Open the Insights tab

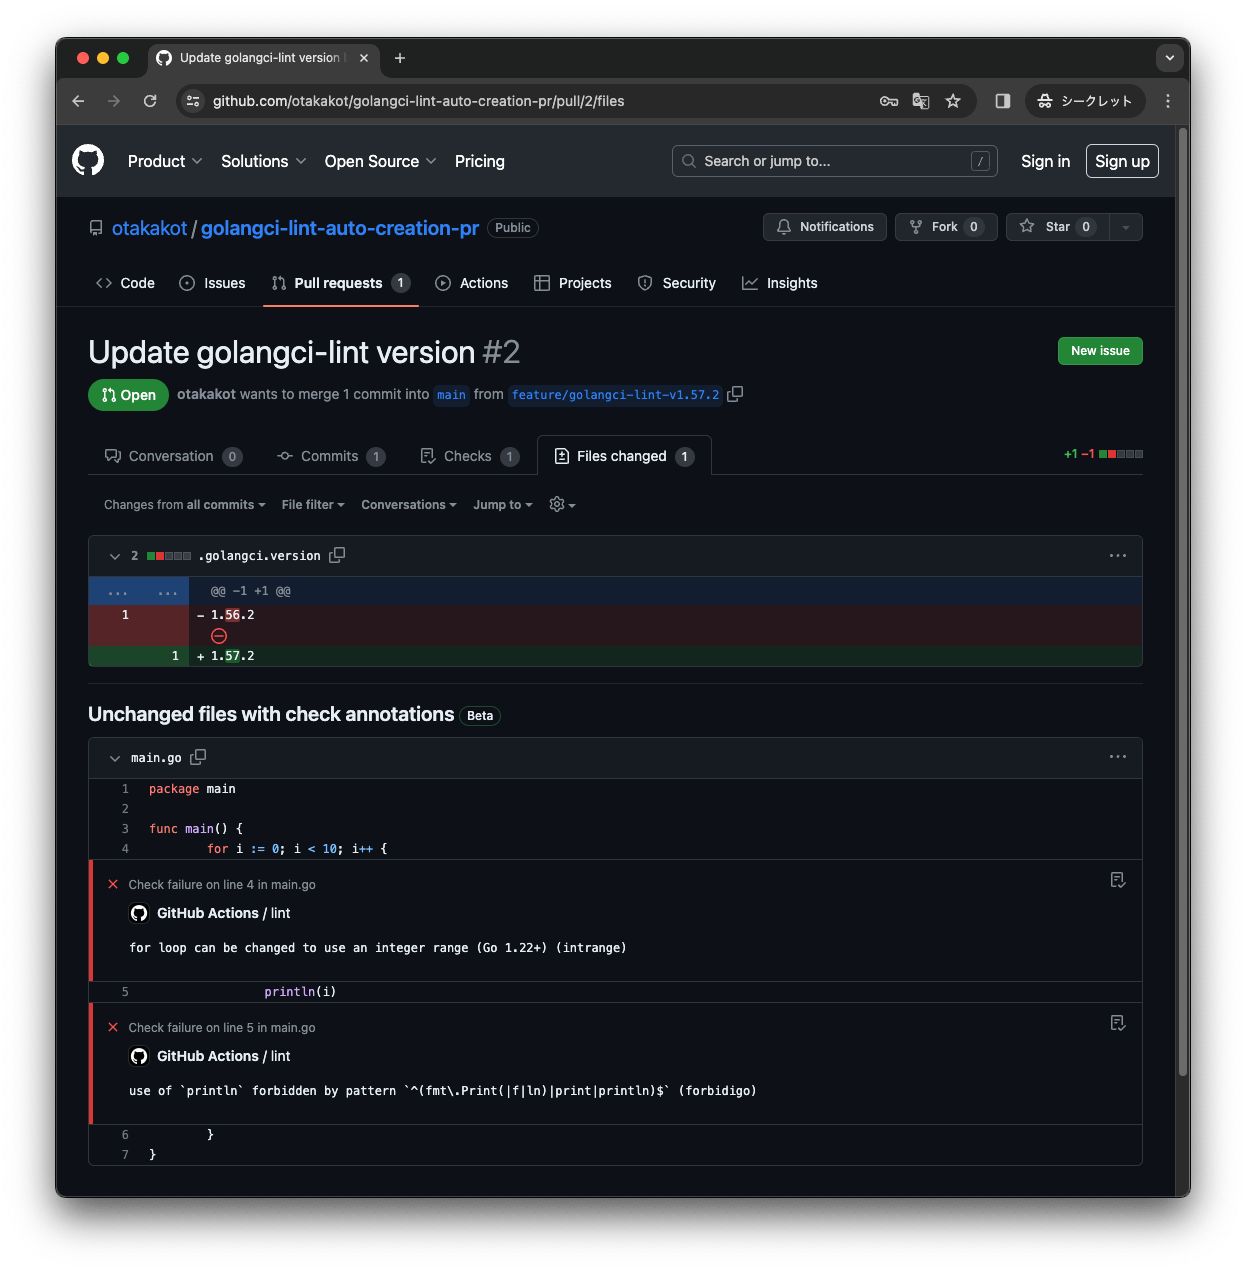(780, 283)
